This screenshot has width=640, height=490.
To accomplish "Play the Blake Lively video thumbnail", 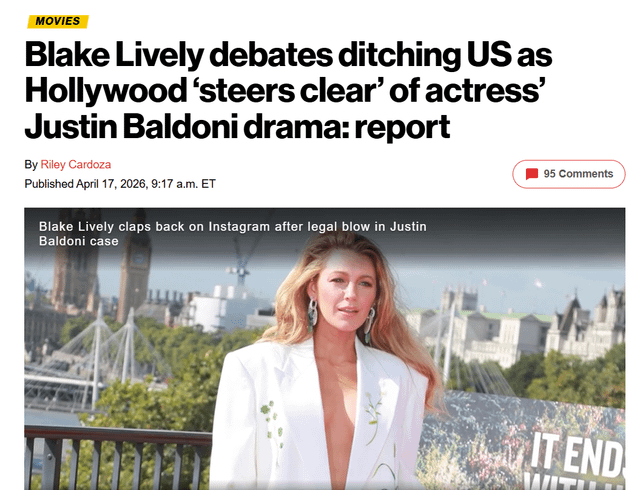I will tap(324, 349).
